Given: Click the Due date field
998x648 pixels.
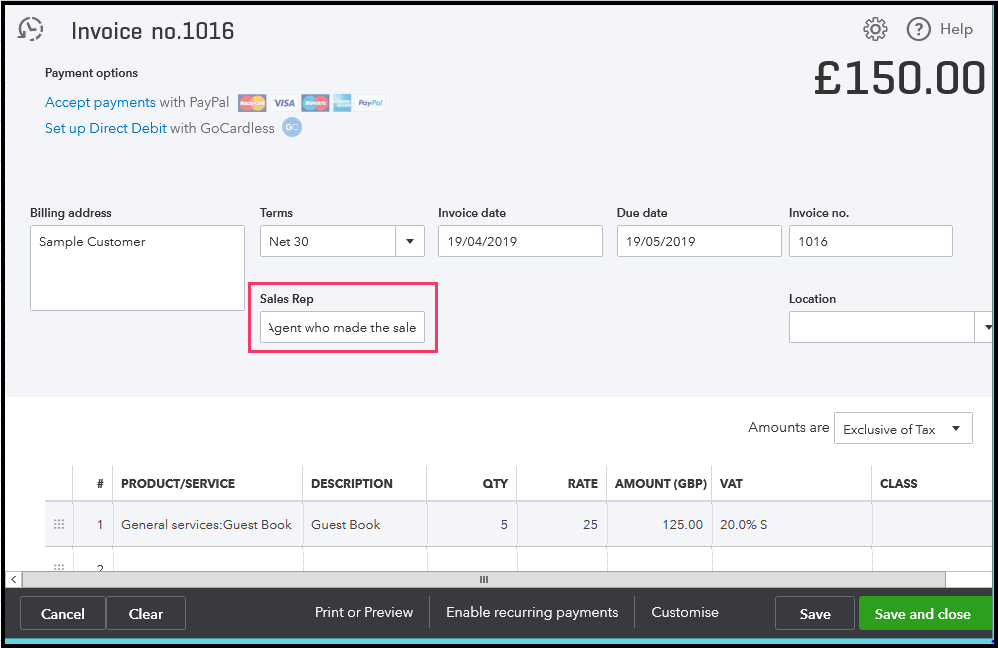Looking at the screenshot, I should tap(699, 241).
